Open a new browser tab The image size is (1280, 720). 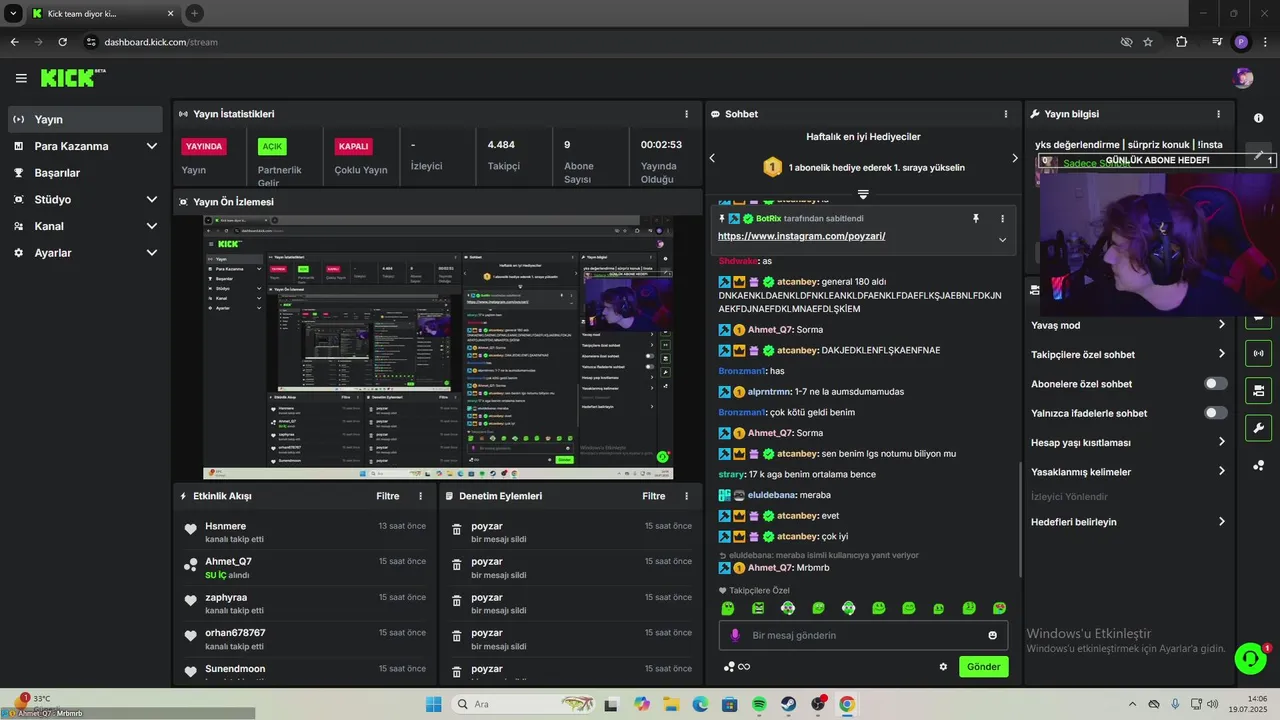194,13
